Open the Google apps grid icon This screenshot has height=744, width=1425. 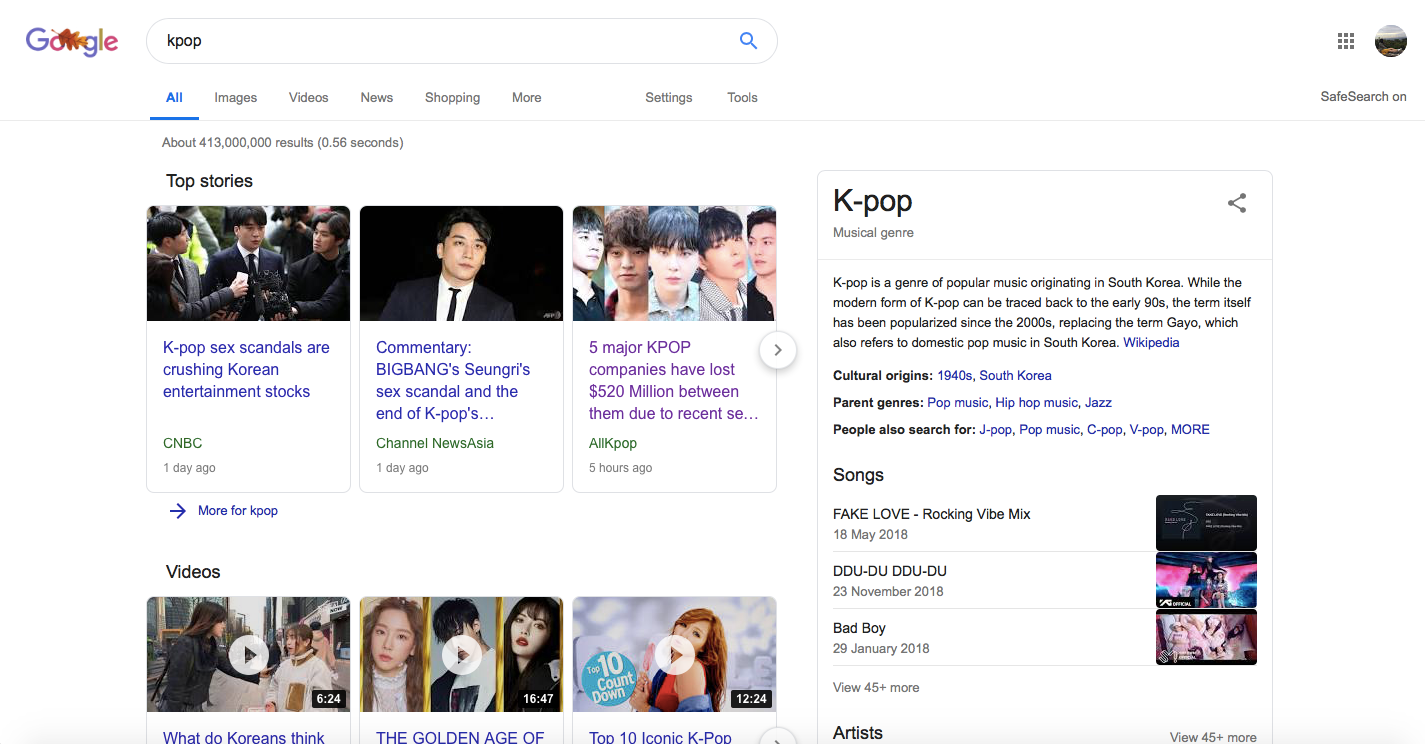1346,41
